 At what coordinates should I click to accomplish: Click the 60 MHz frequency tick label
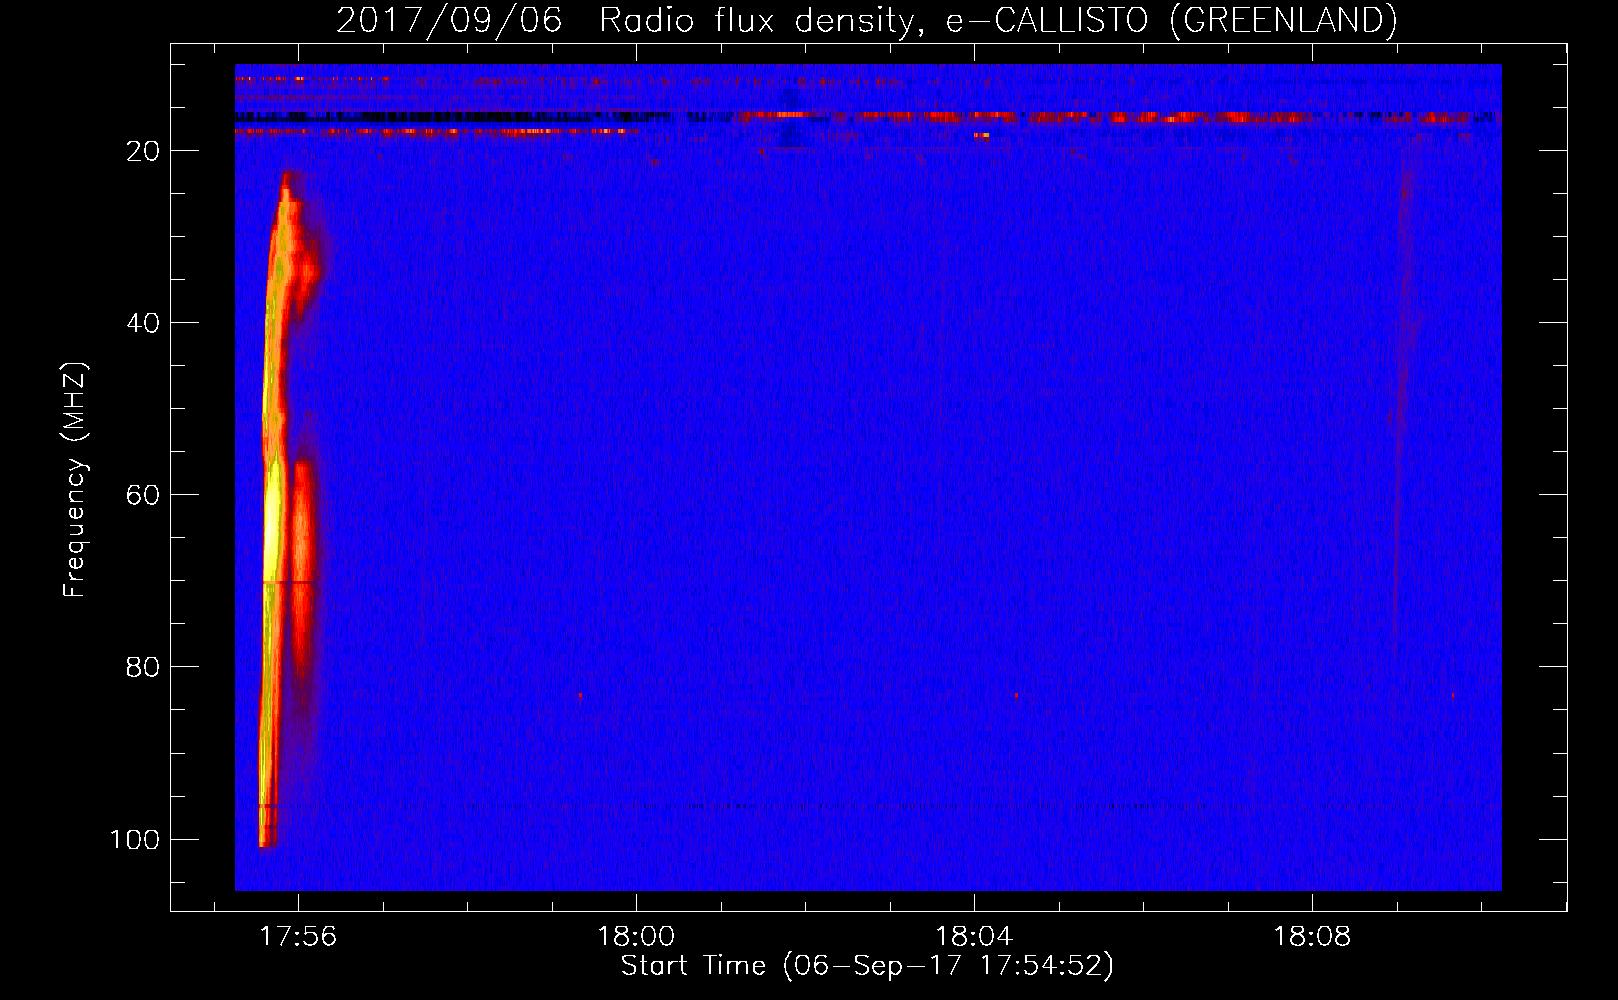pyautogui.click(x=143, y=495)
